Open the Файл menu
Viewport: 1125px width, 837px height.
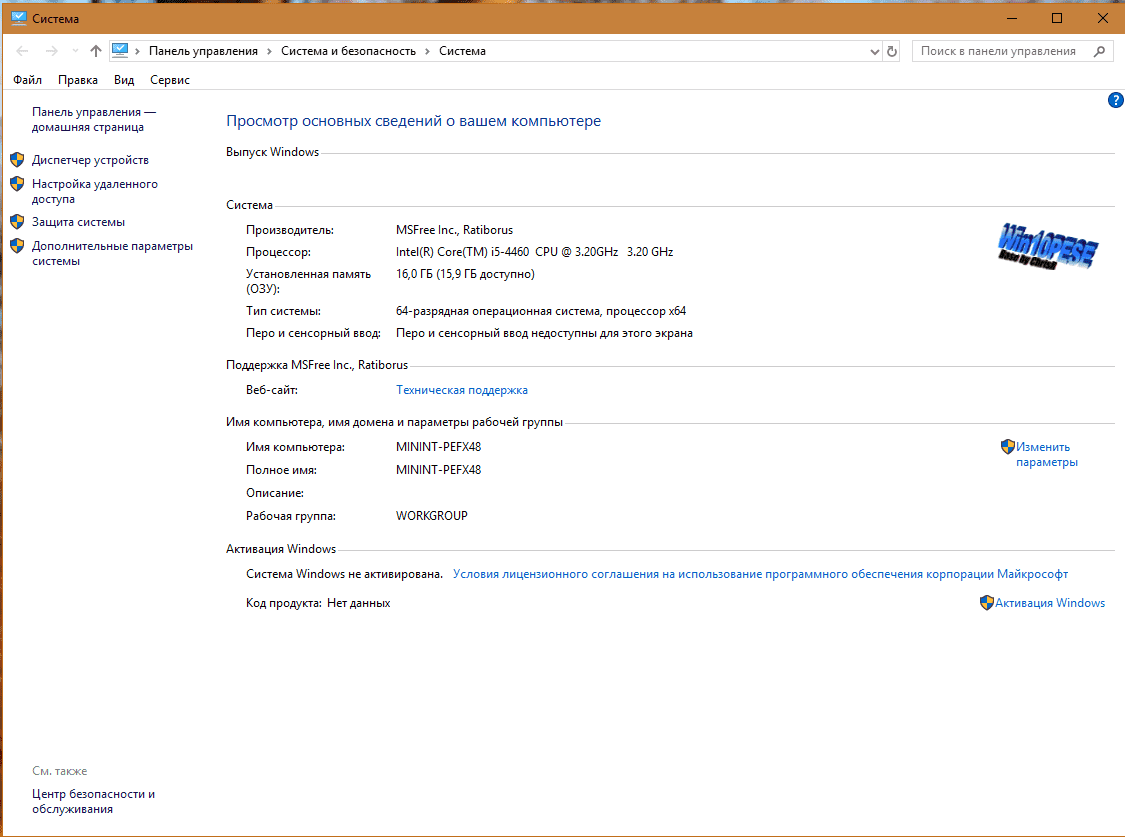[x=28, y=80]
